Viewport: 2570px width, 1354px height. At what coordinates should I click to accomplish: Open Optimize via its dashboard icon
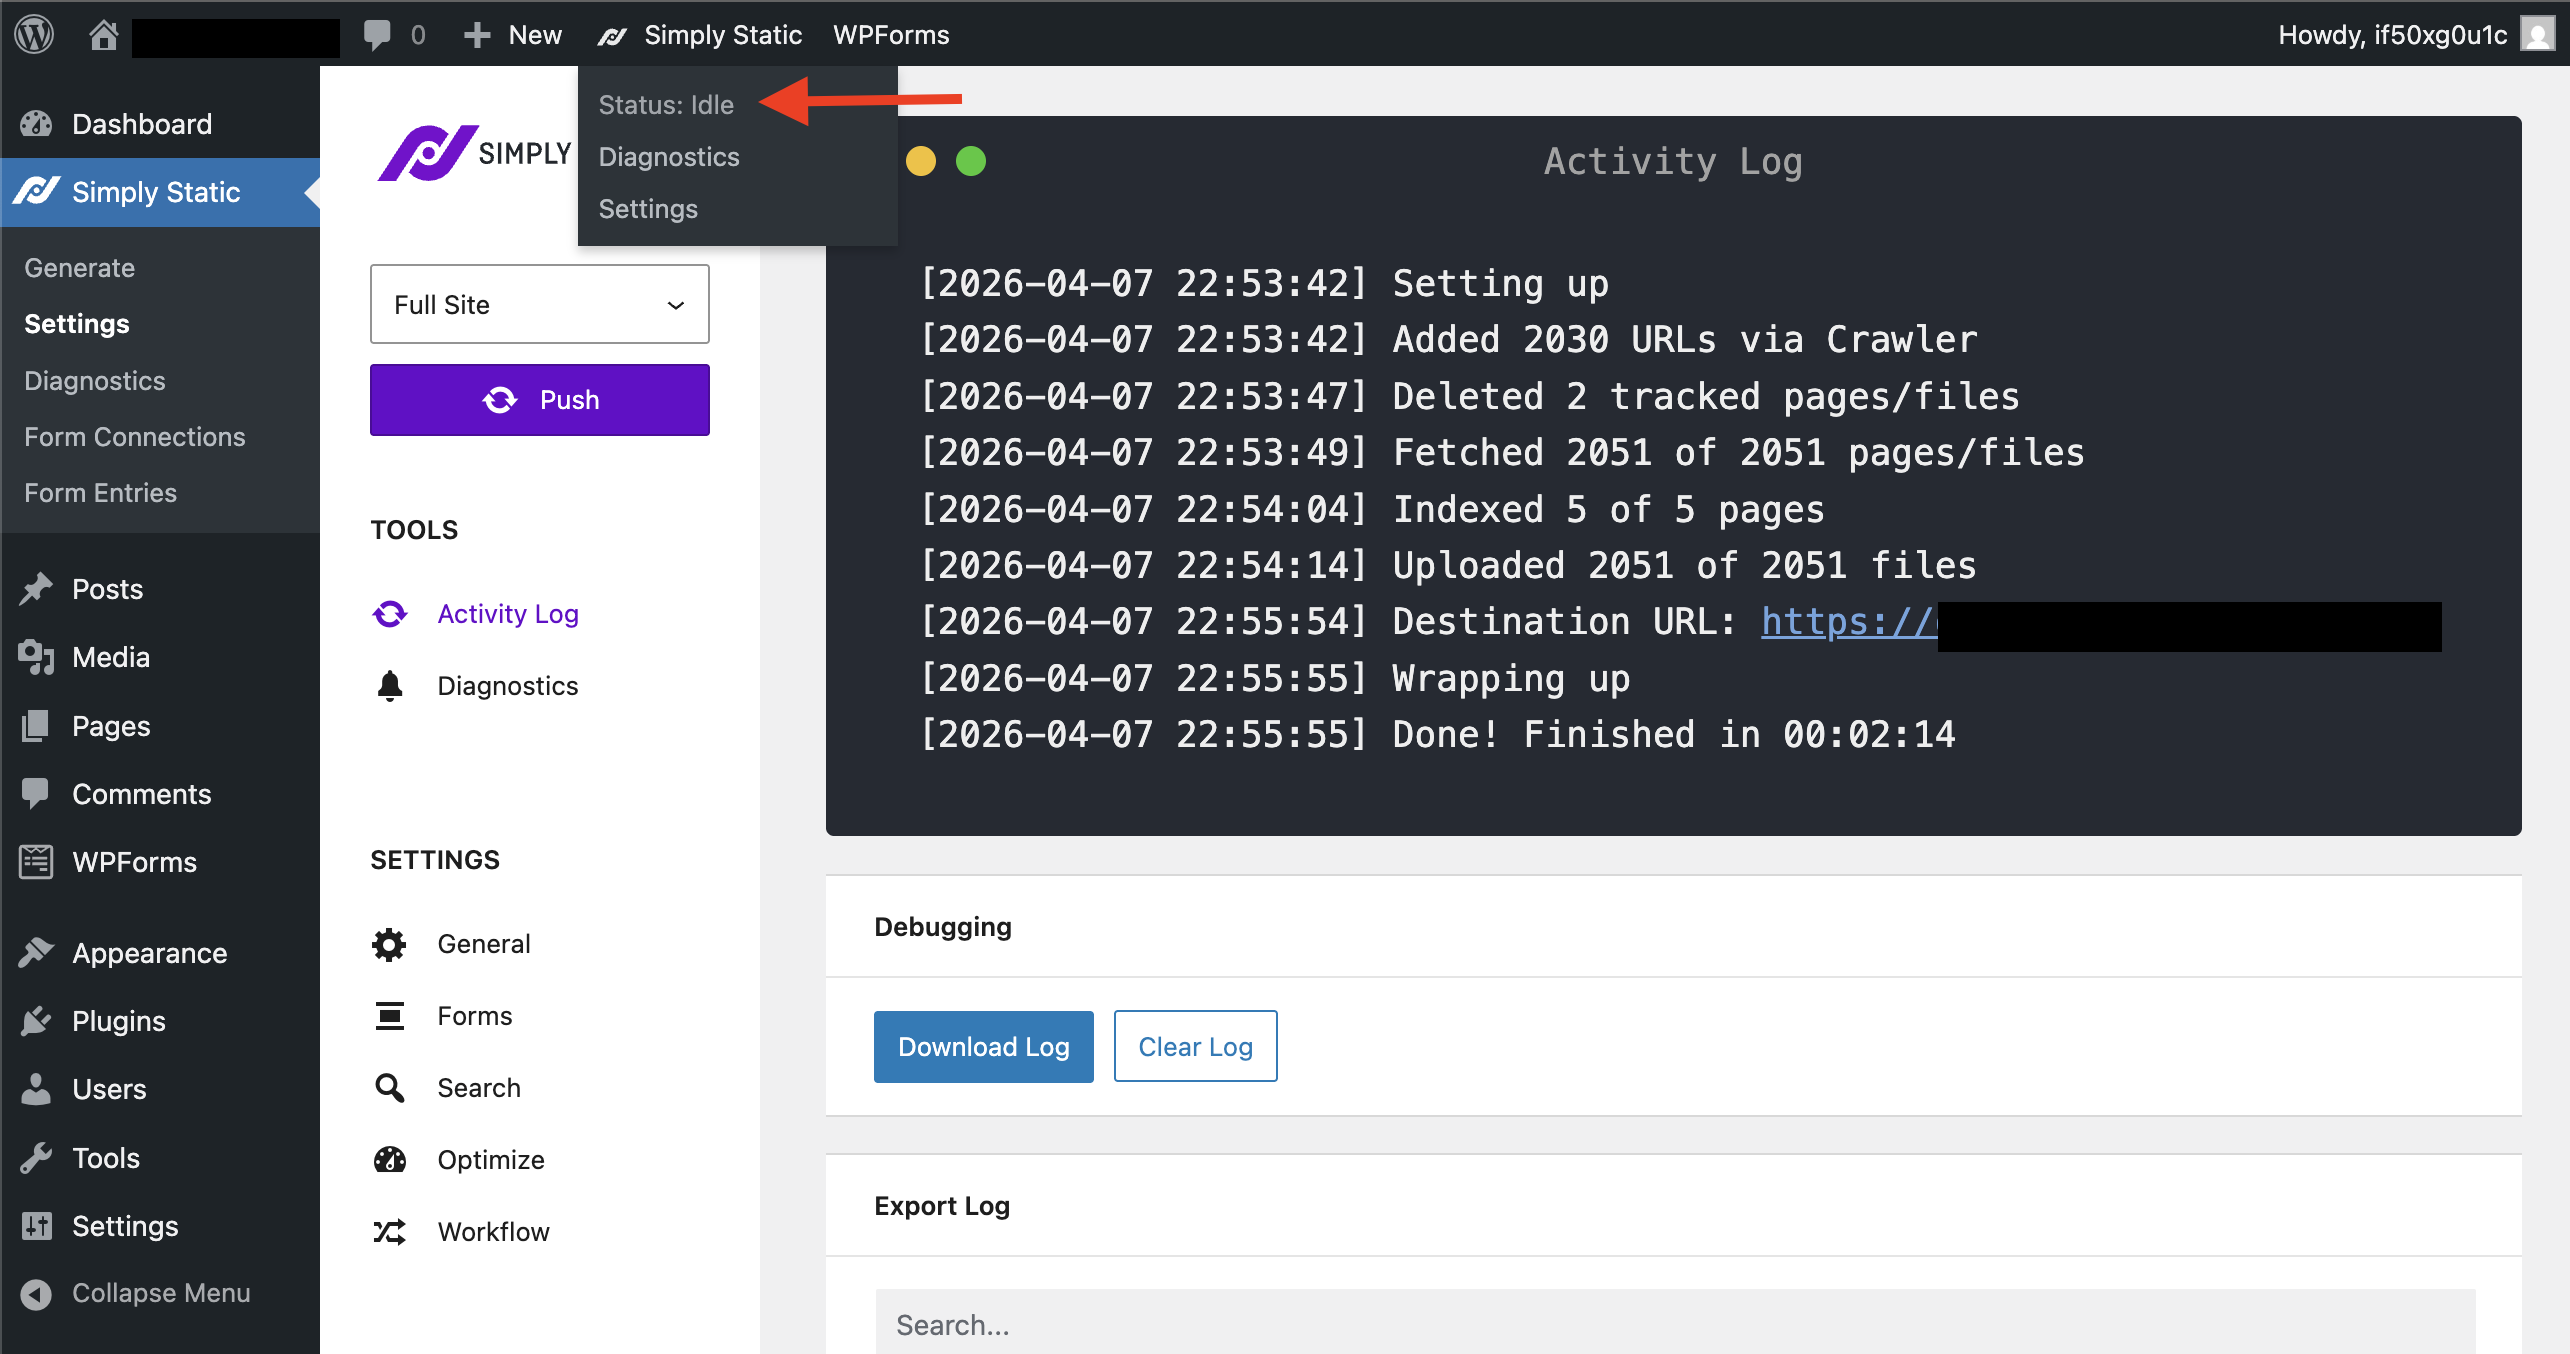point(389,1160)
